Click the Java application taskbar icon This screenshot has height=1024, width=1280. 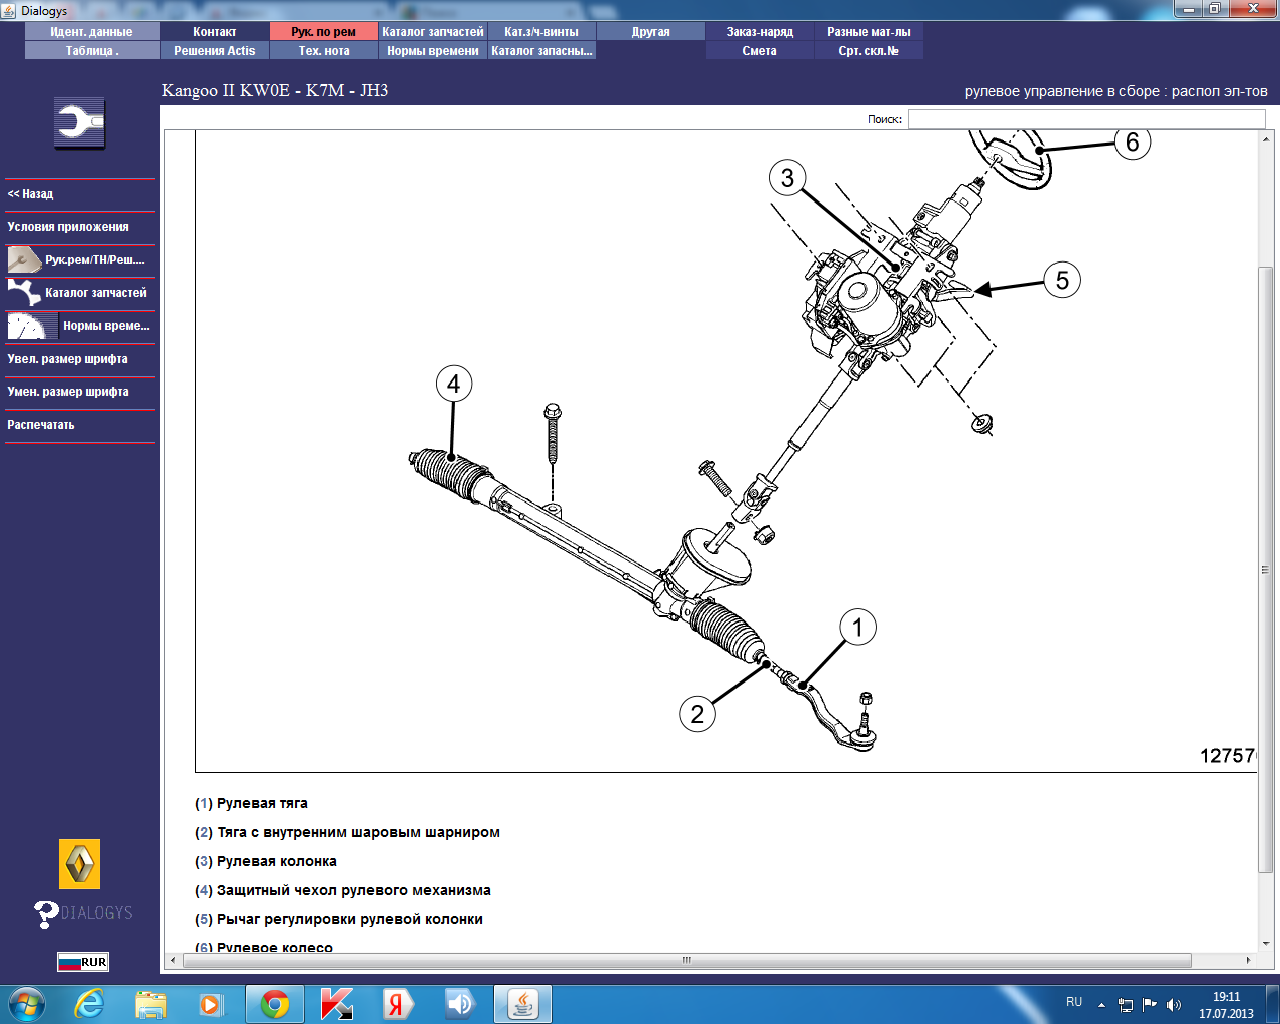click(x=522, y=1004)
